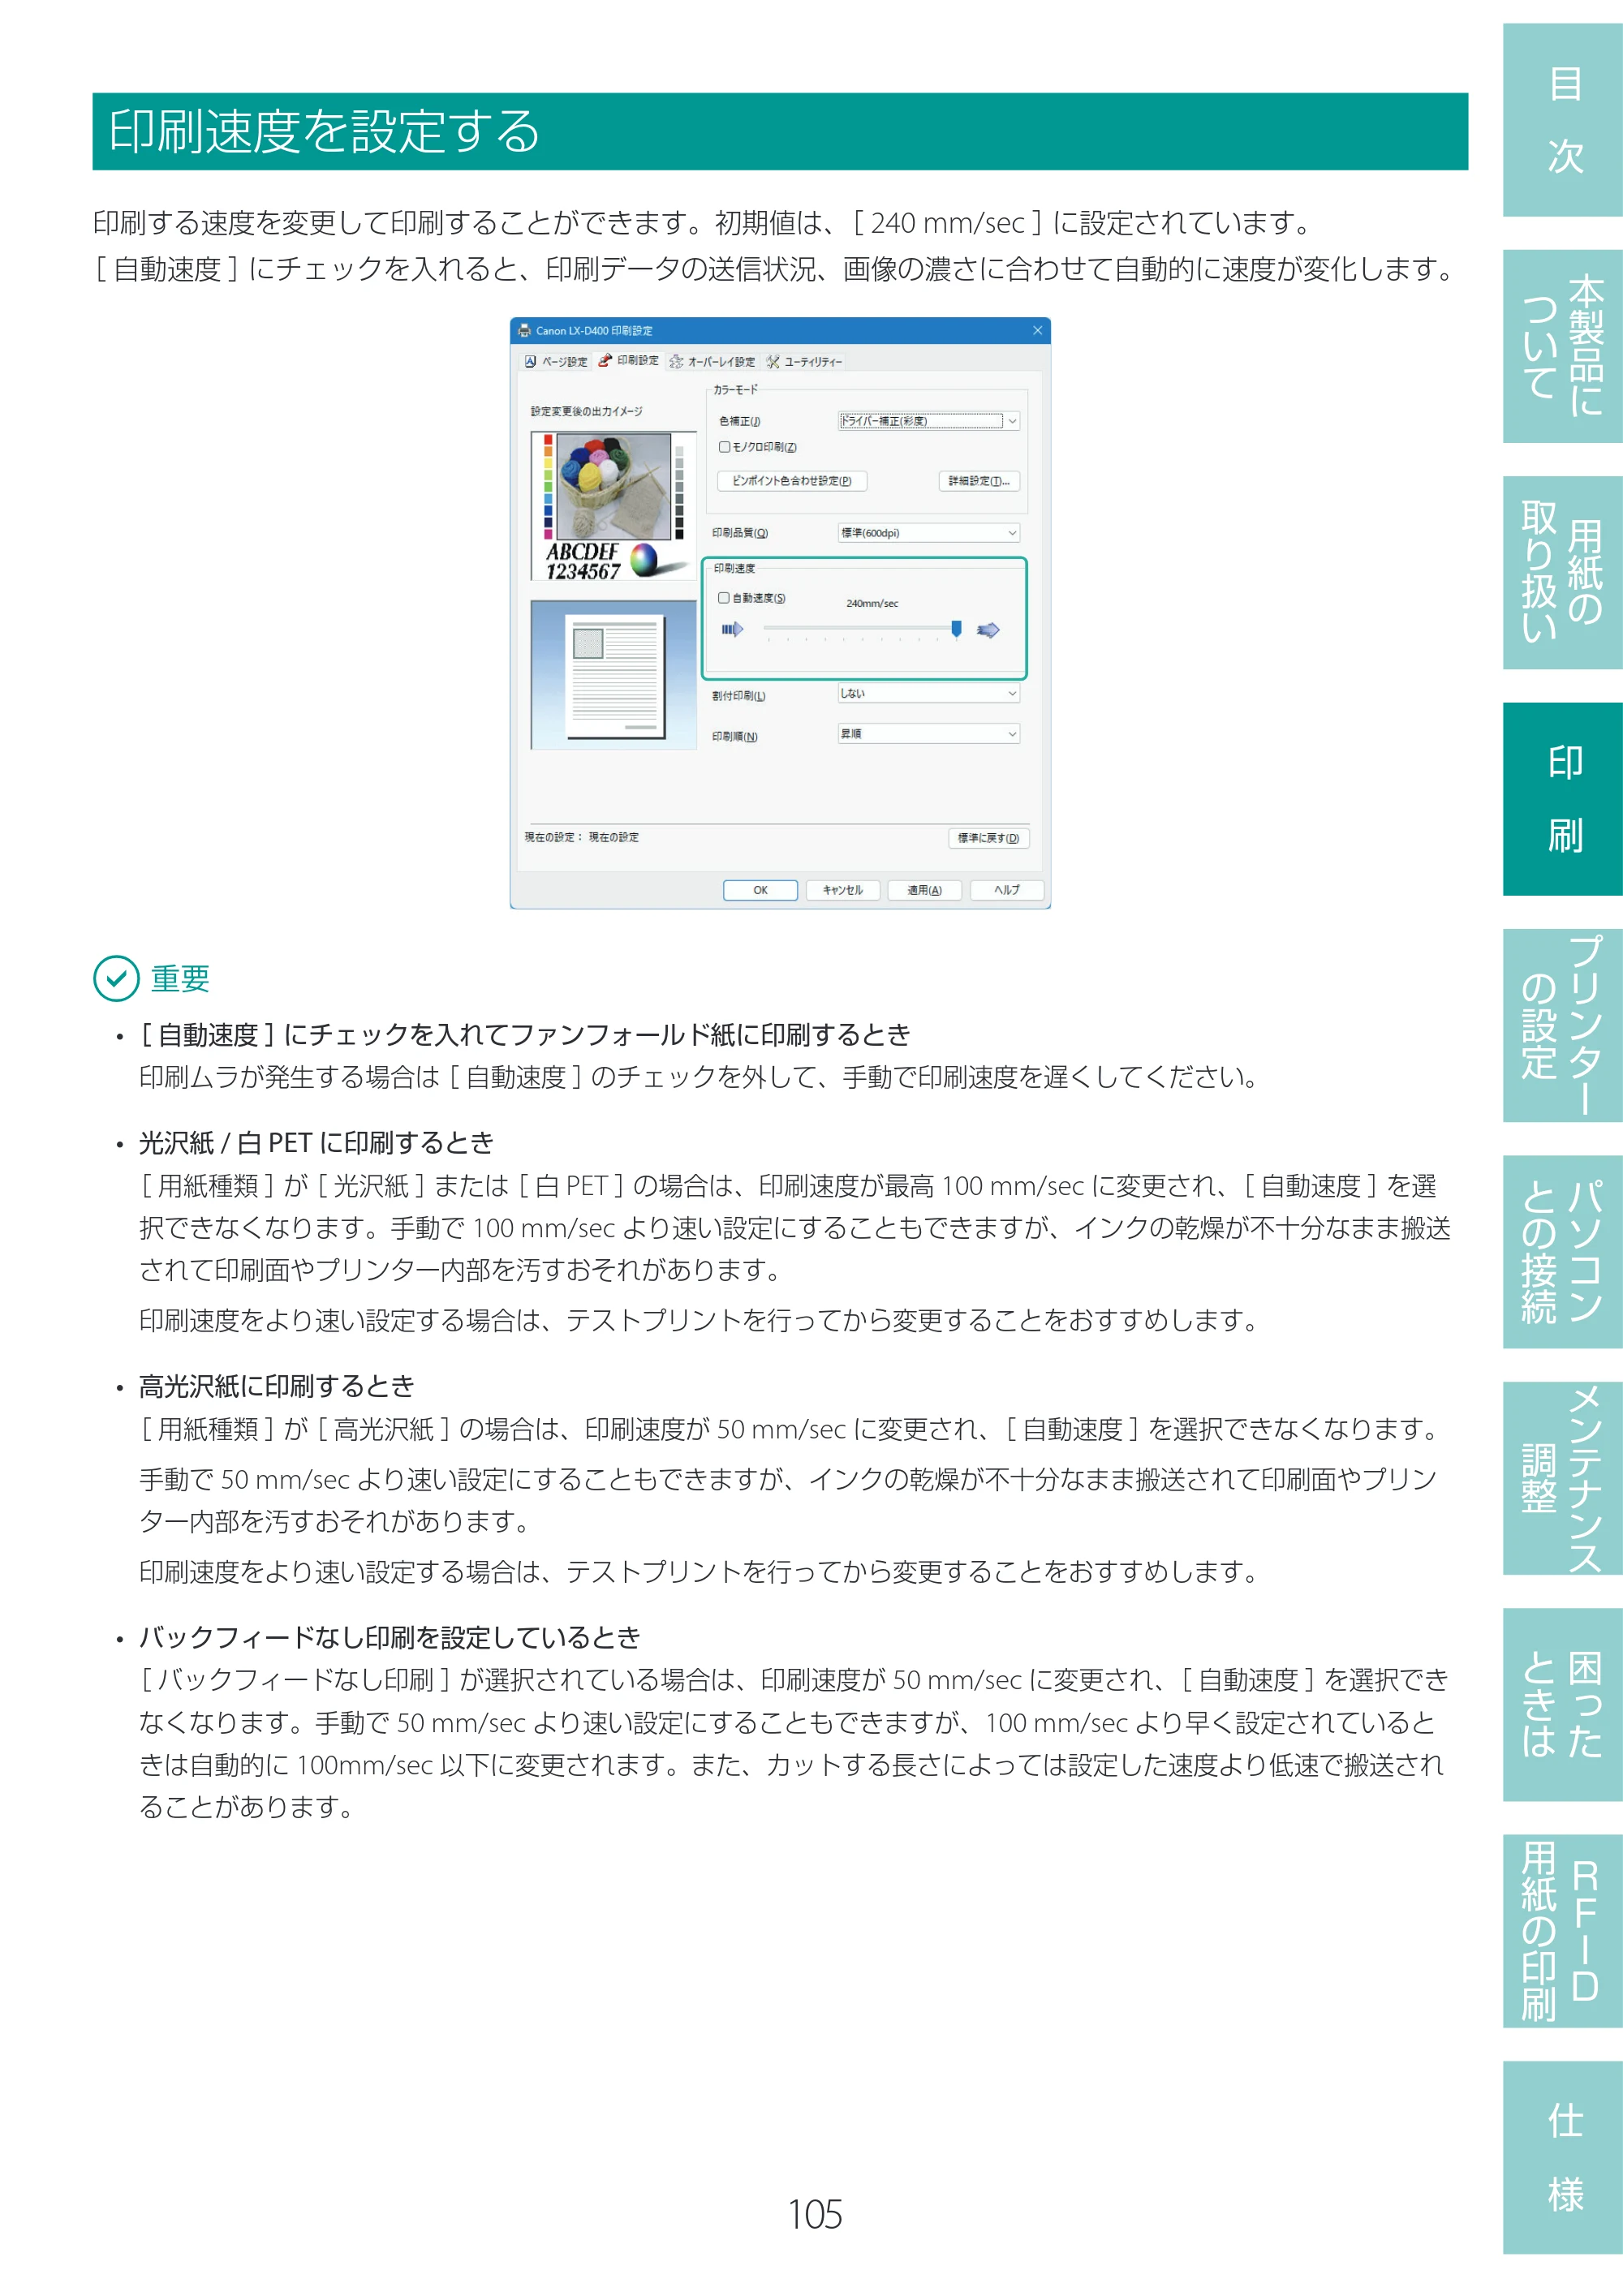Screen dimensions: 1623x2296
Task: Click the print speed slider thumb
Action: pos(956,628)
